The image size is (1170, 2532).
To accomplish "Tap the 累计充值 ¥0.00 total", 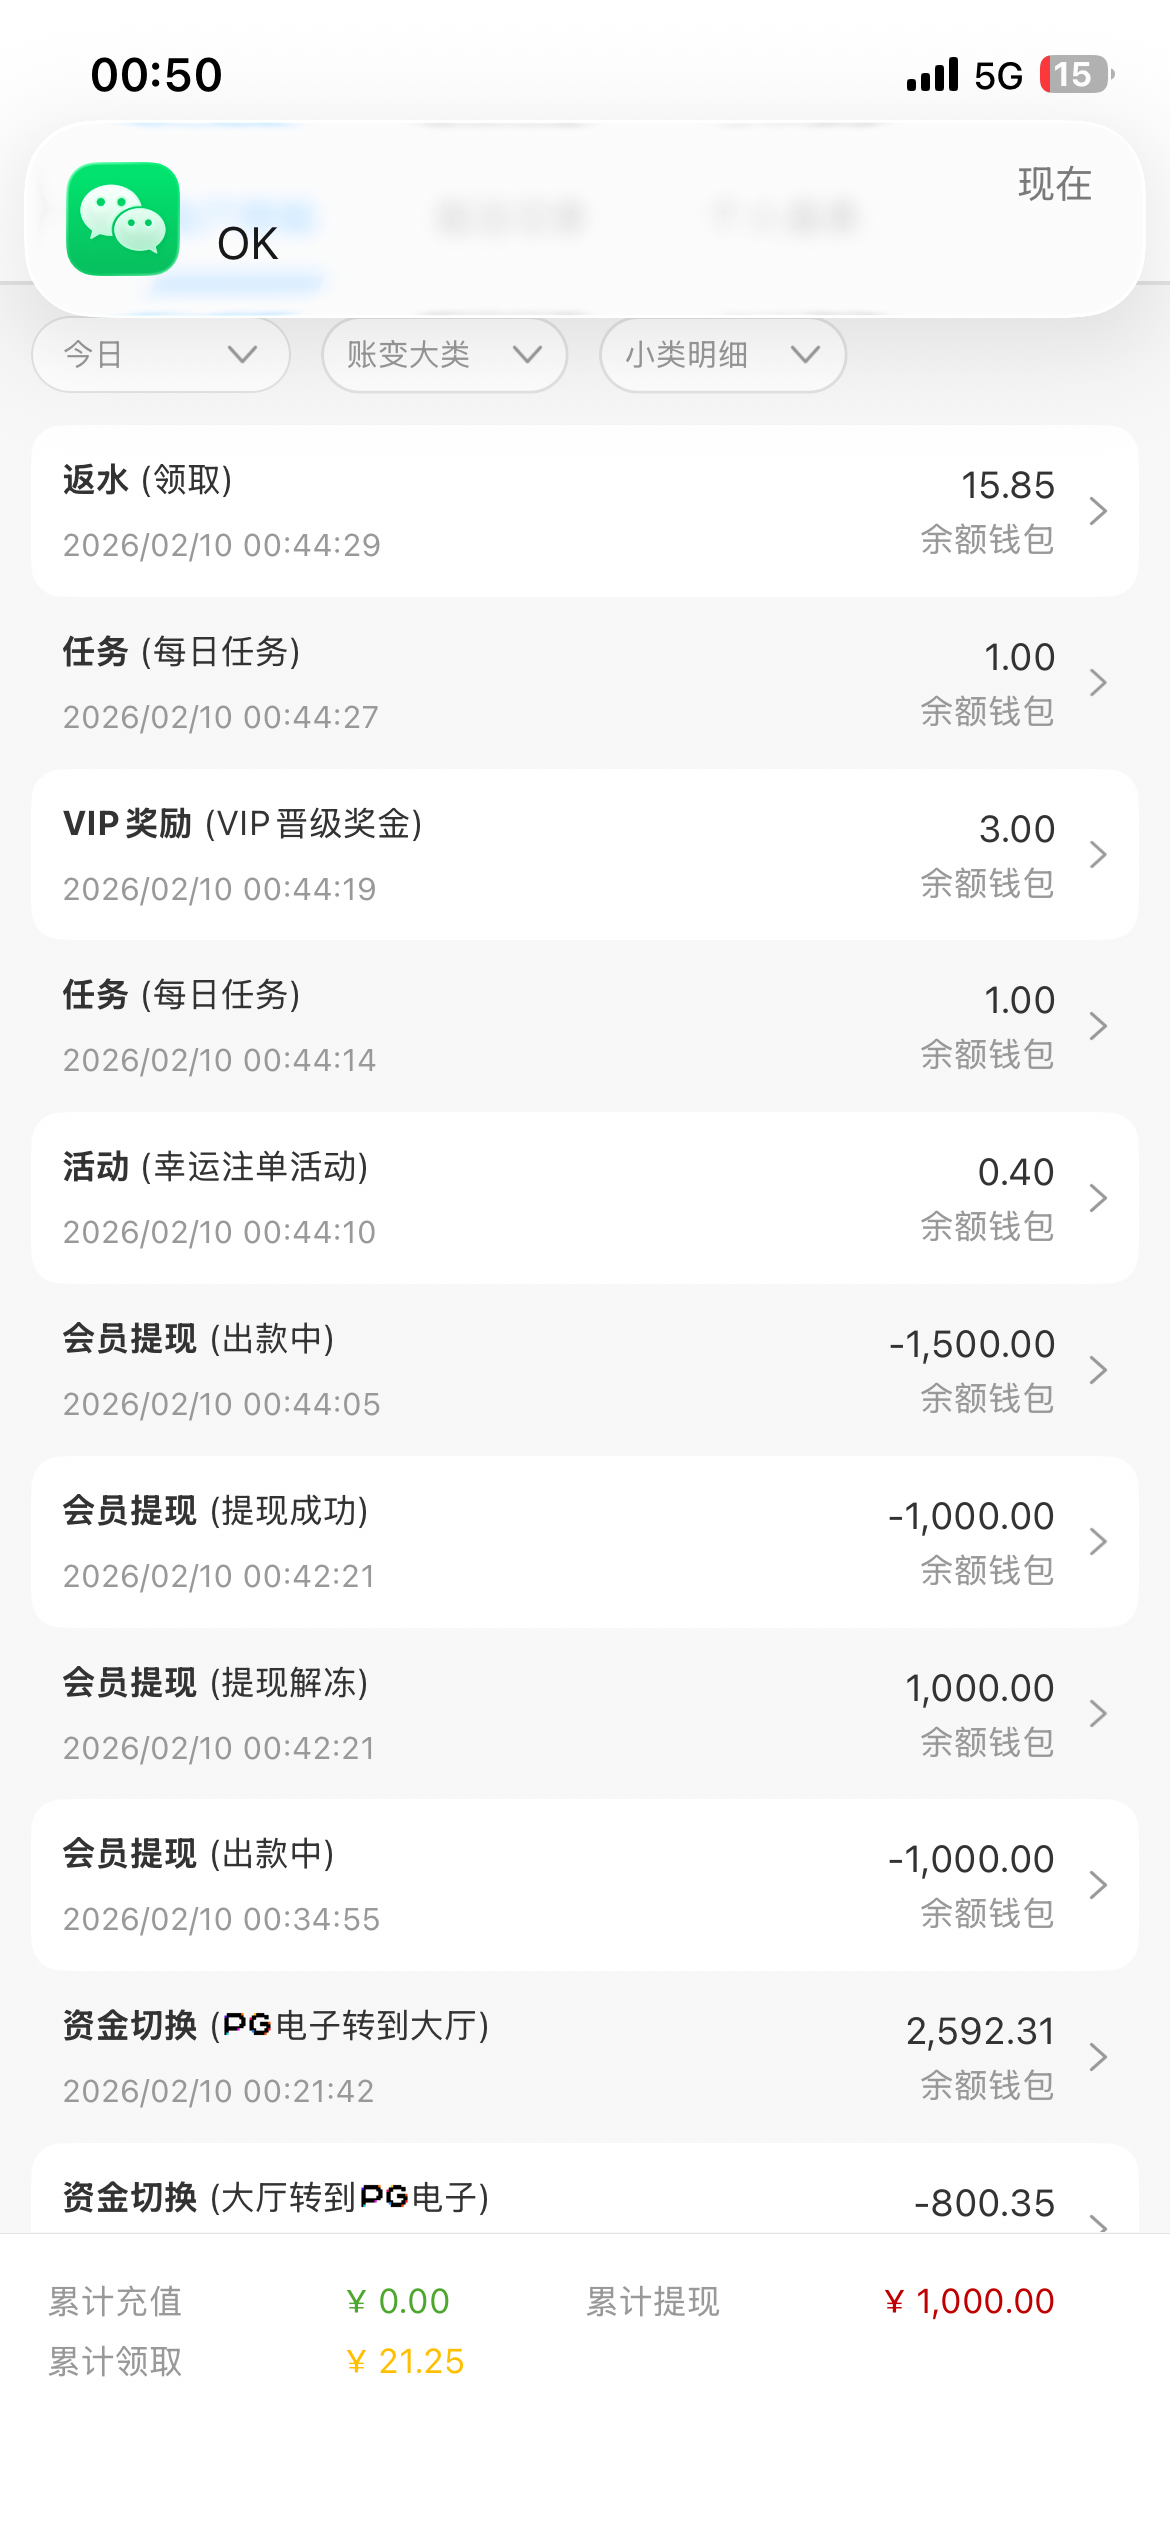I will point(397,2302).
